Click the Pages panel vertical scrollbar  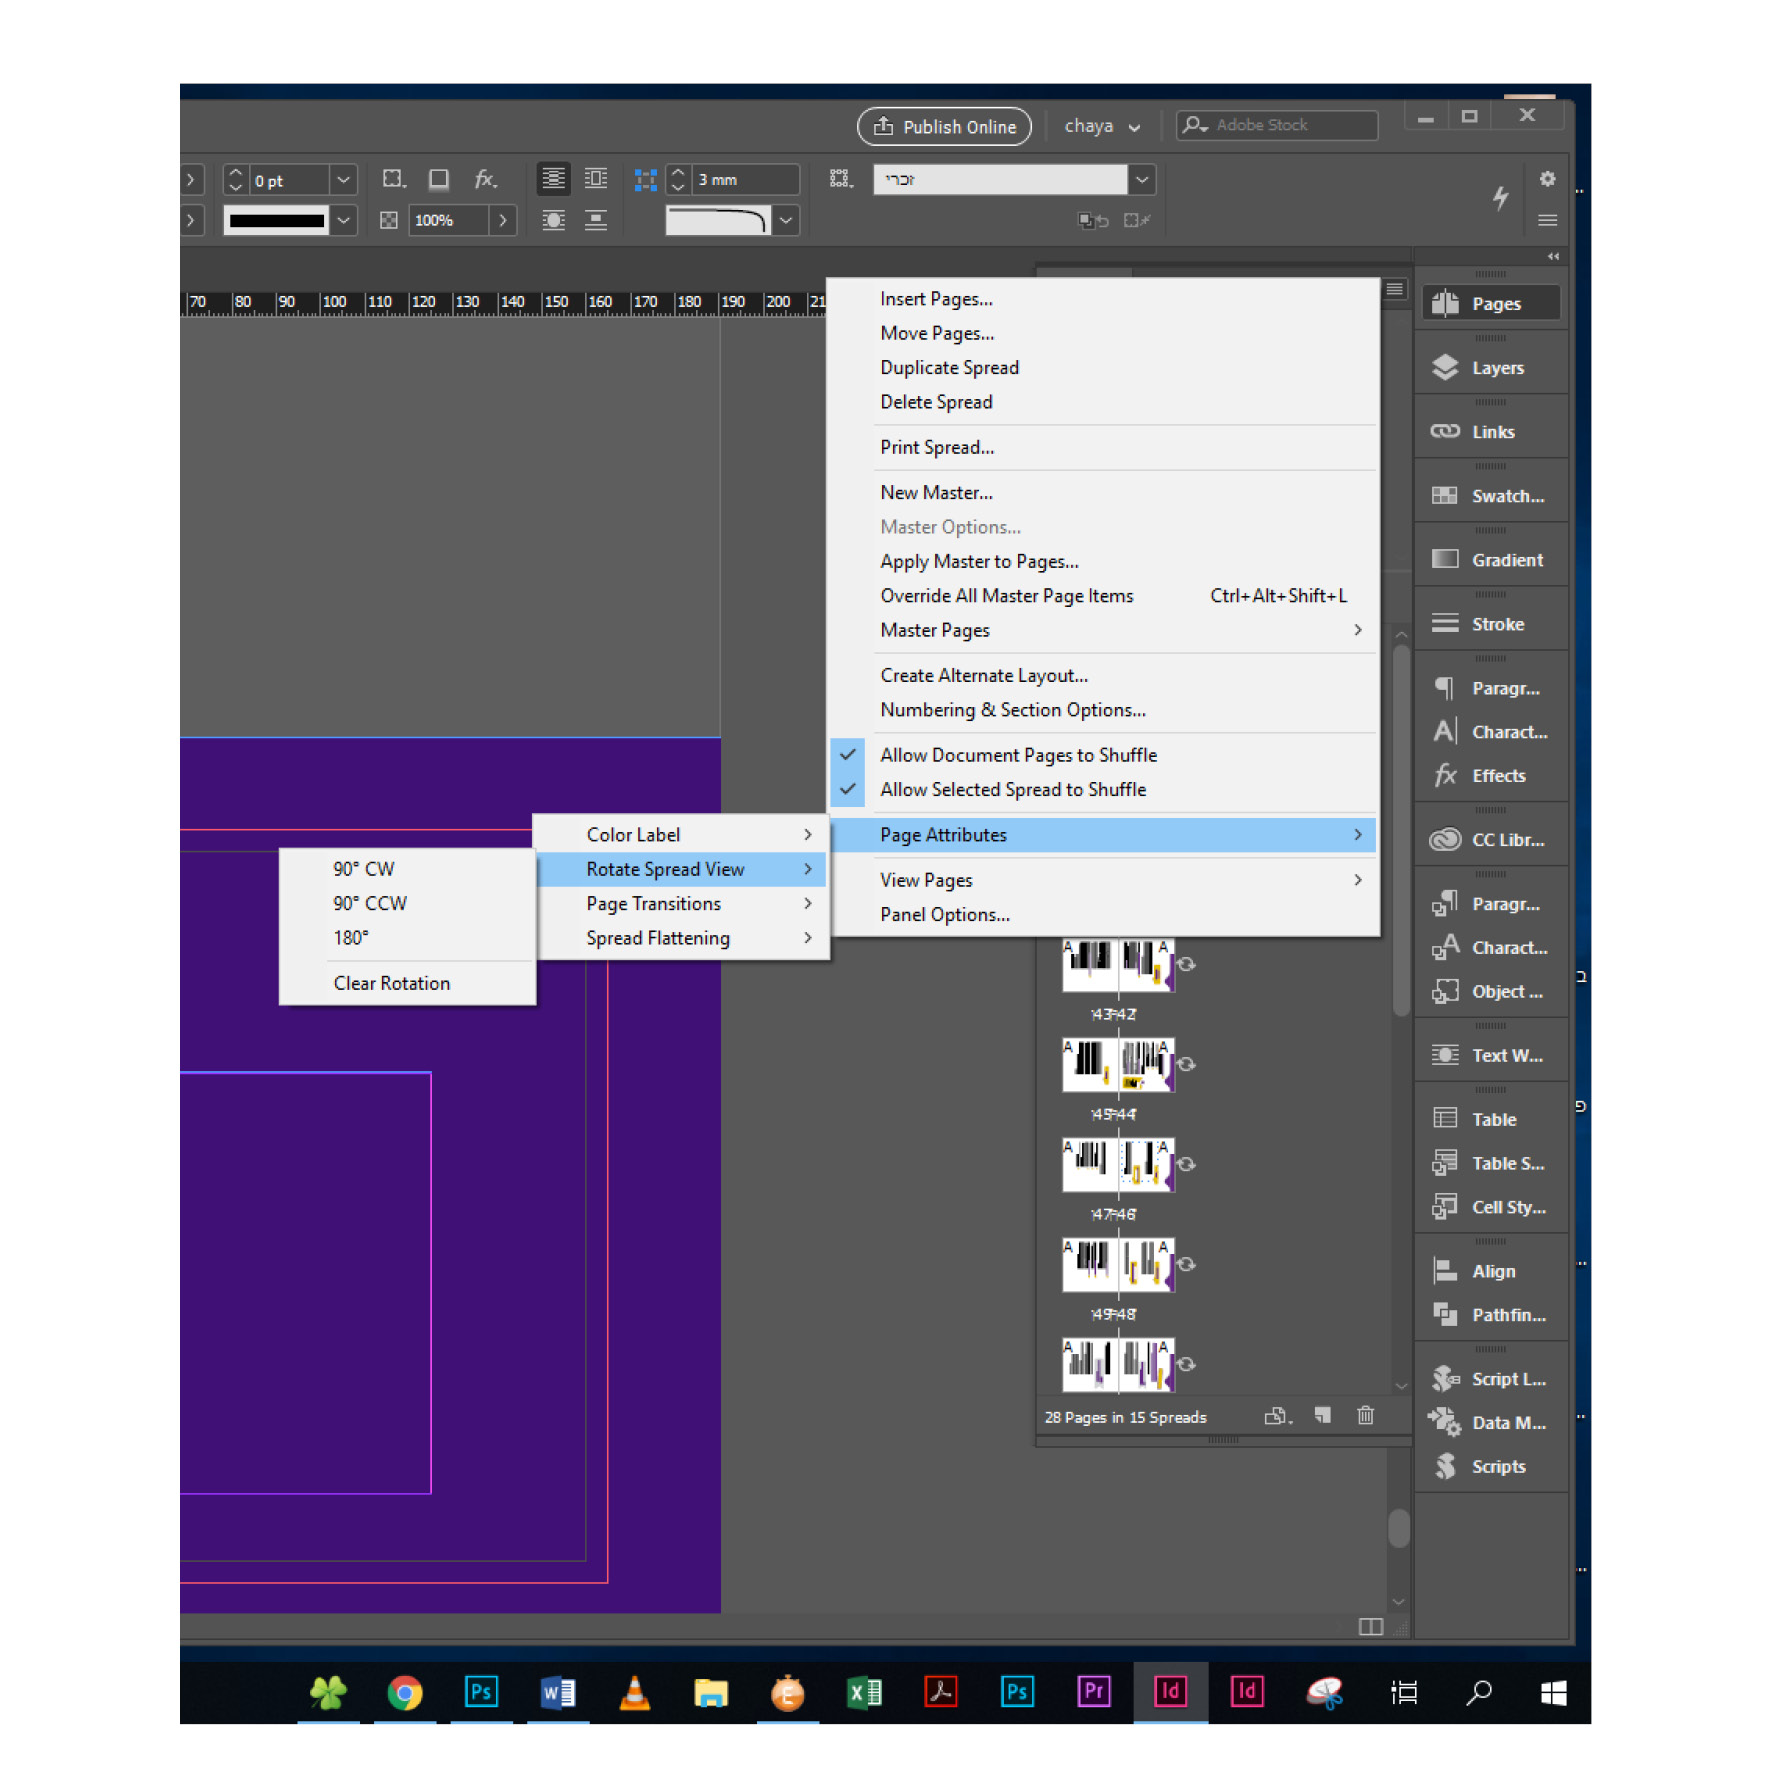[1400, 832]
